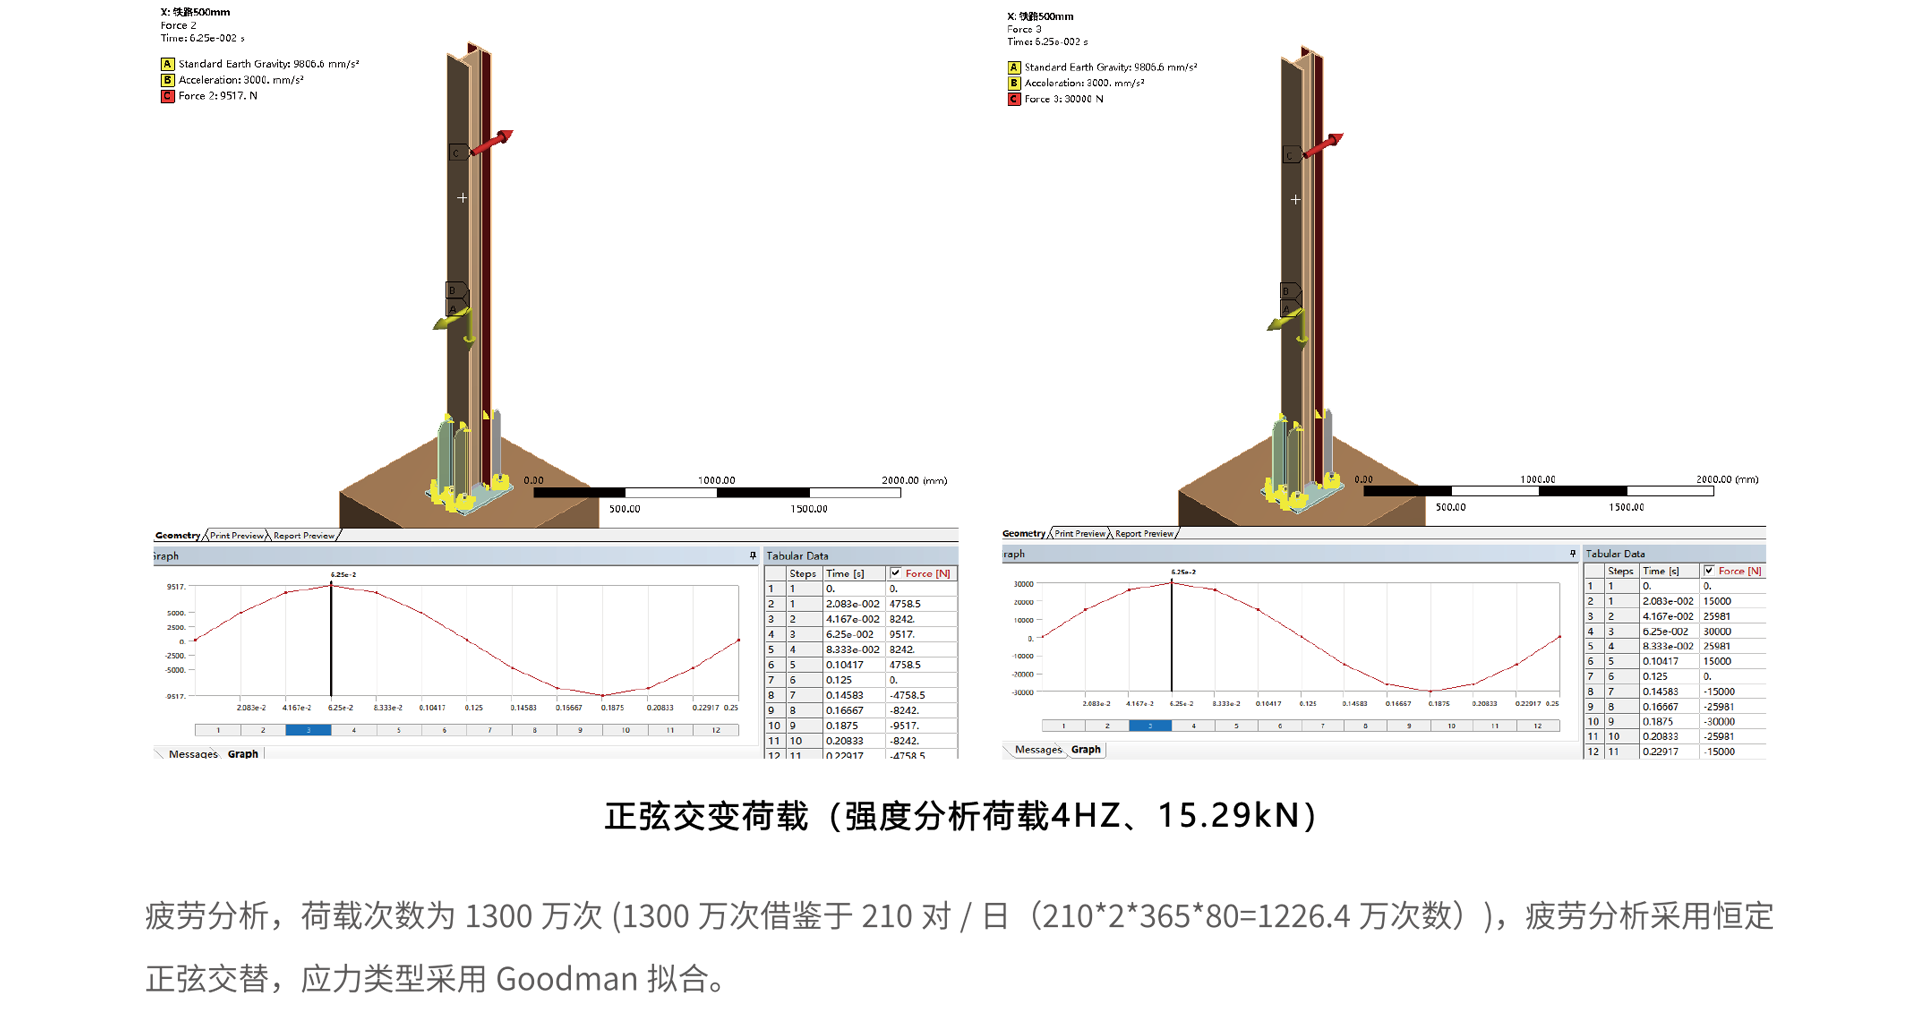Switch to Messages tab below the 9517 graph

point(192,755)
